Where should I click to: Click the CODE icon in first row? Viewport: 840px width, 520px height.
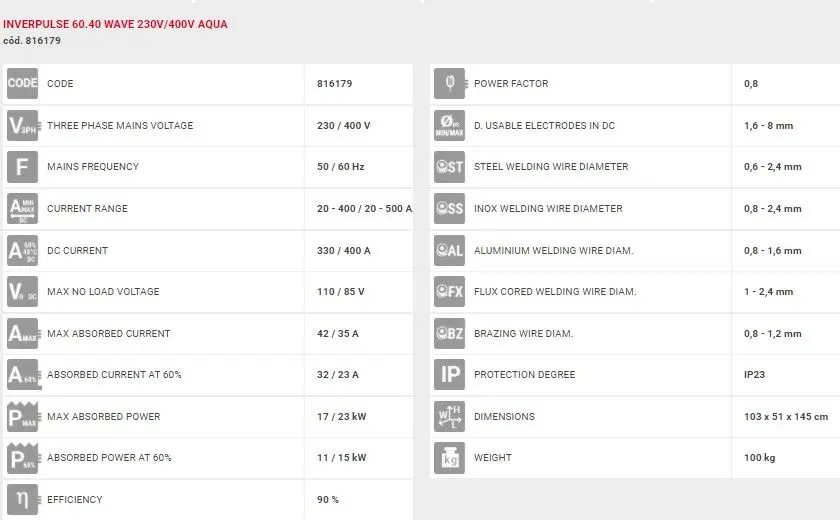point(22,84)
